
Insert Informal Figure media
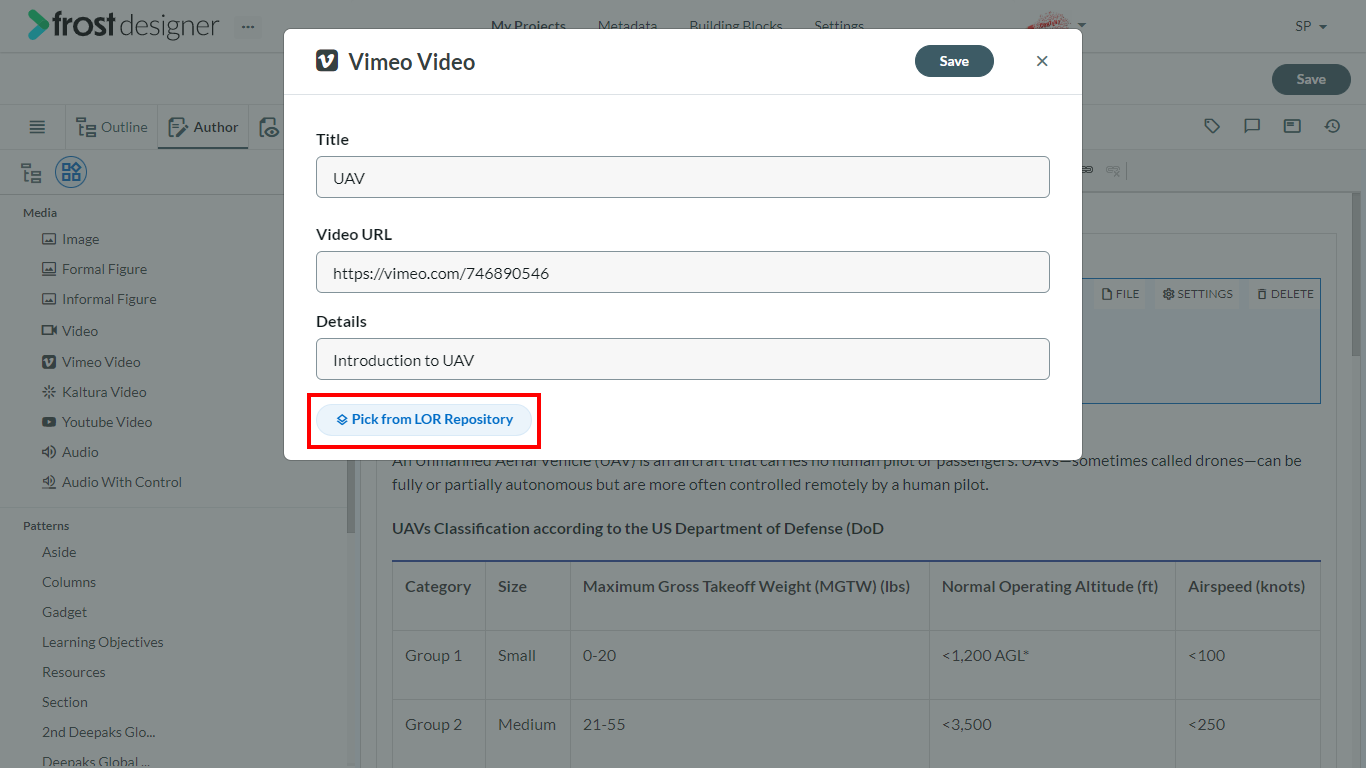tap(109, 299)
